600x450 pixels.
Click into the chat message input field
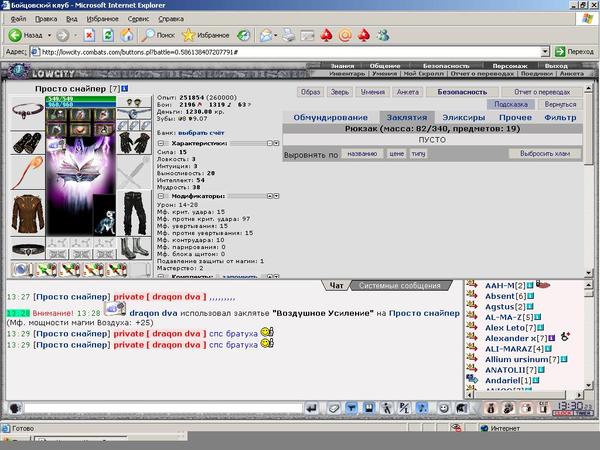(x=163, y=408)
